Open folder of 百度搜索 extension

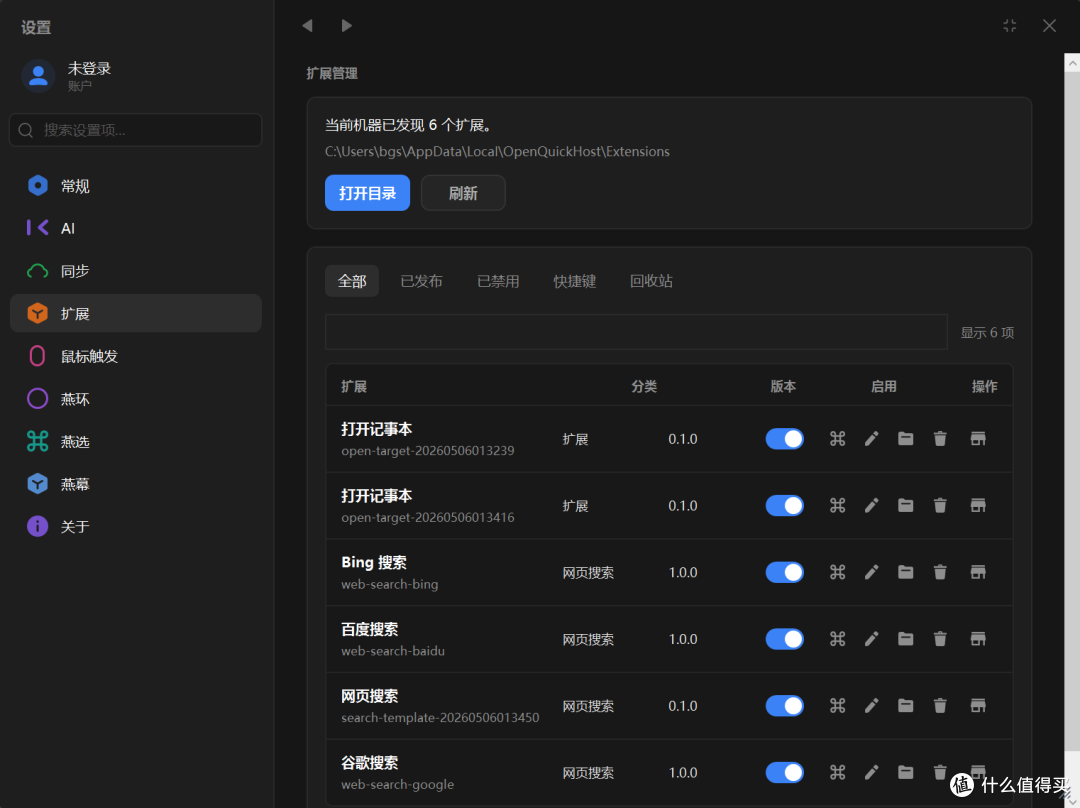click(905, 639)
